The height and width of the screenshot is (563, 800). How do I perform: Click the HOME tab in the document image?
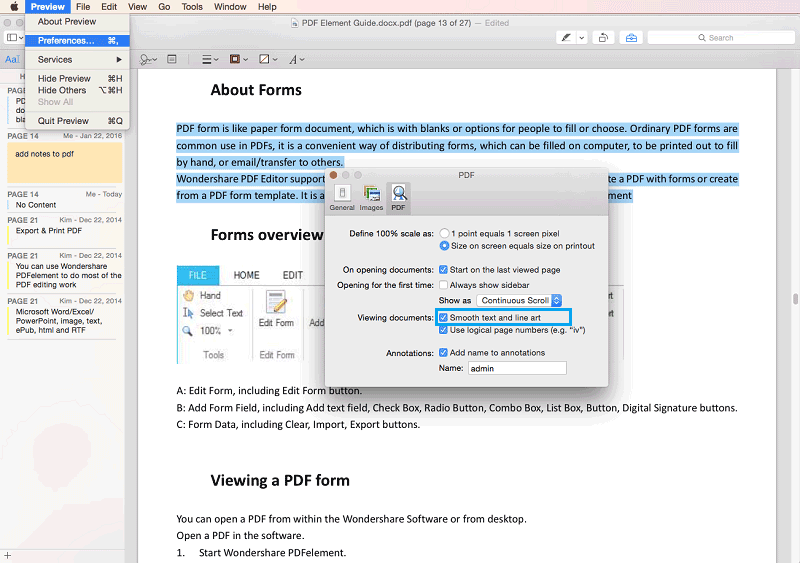(246, 275)
